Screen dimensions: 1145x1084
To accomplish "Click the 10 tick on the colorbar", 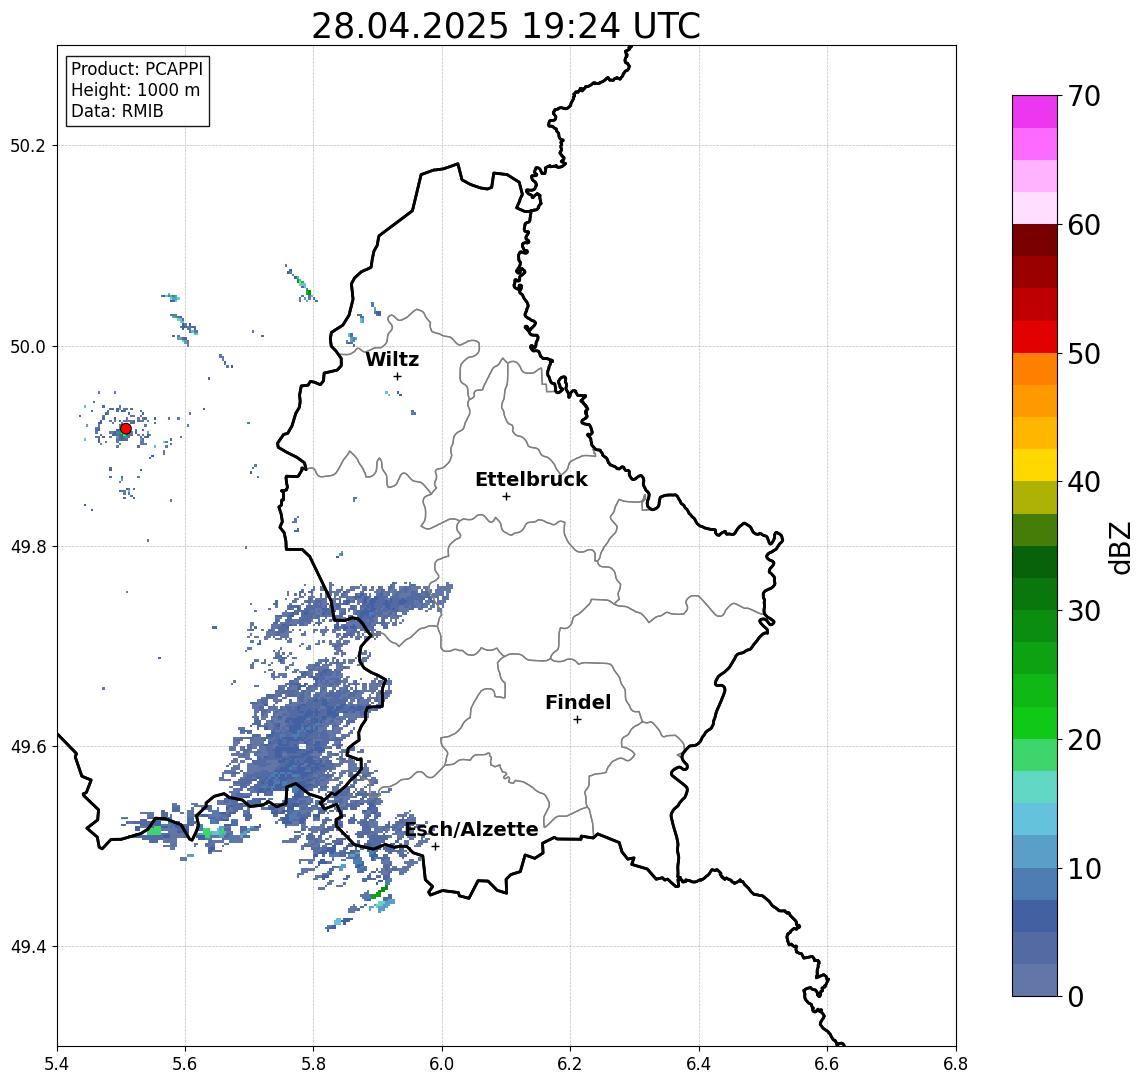I will pos(1084,869).
